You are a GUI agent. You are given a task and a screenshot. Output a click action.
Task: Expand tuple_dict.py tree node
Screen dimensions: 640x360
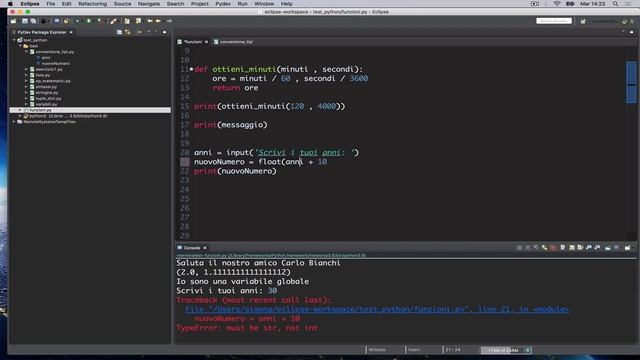[x=27, y=98]
